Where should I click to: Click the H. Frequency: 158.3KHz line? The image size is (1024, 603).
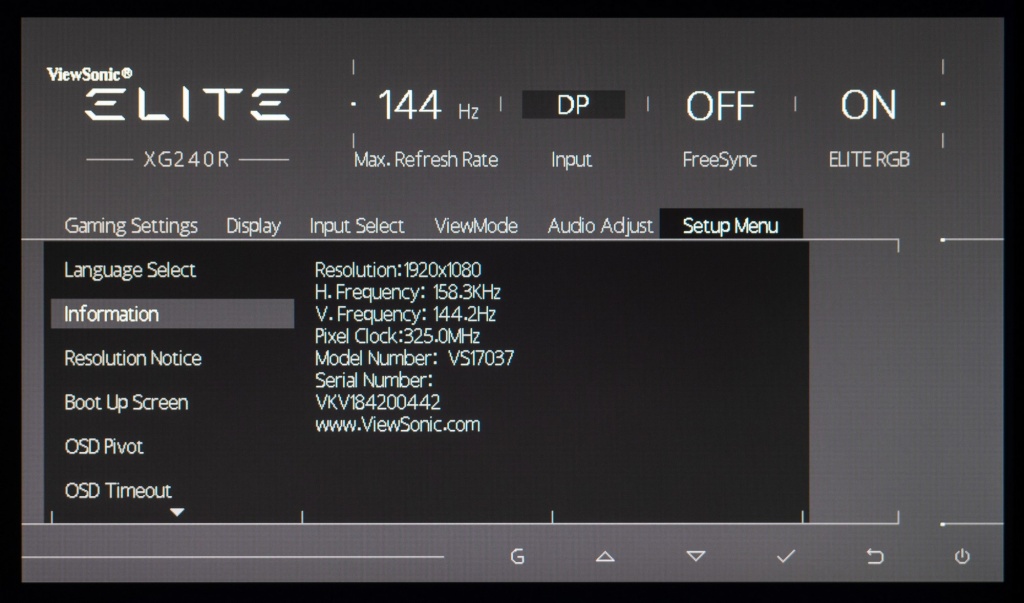coord(408,292)
